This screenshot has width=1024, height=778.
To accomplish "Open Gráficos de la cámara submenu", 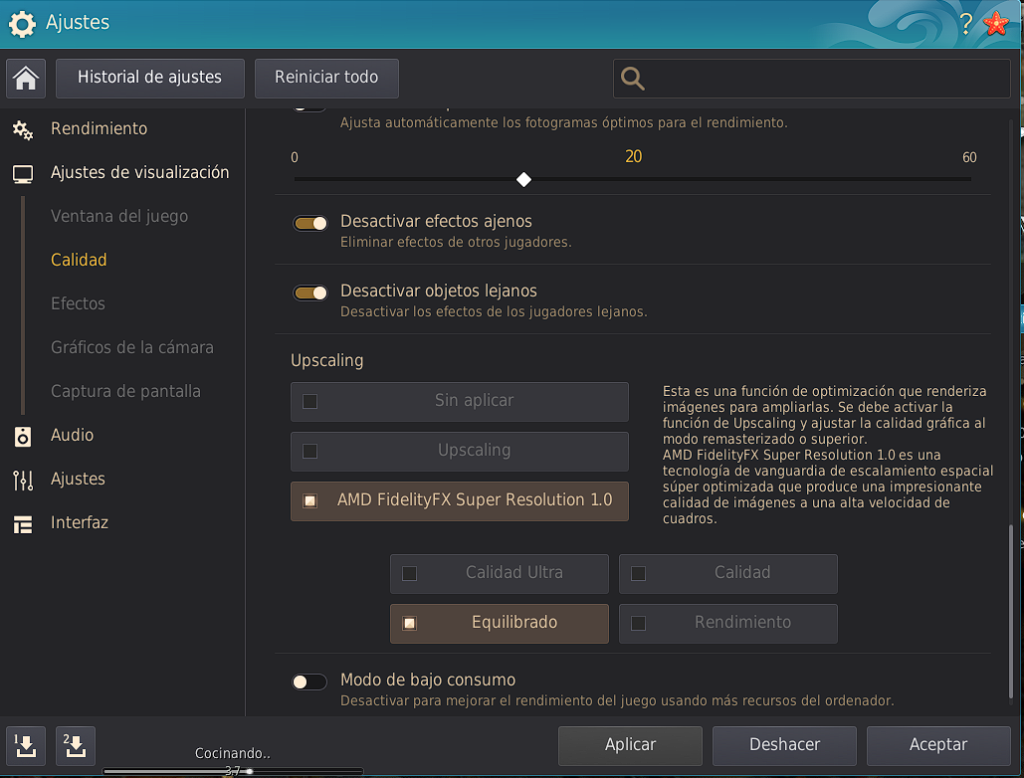I will (x=132, y=348).
